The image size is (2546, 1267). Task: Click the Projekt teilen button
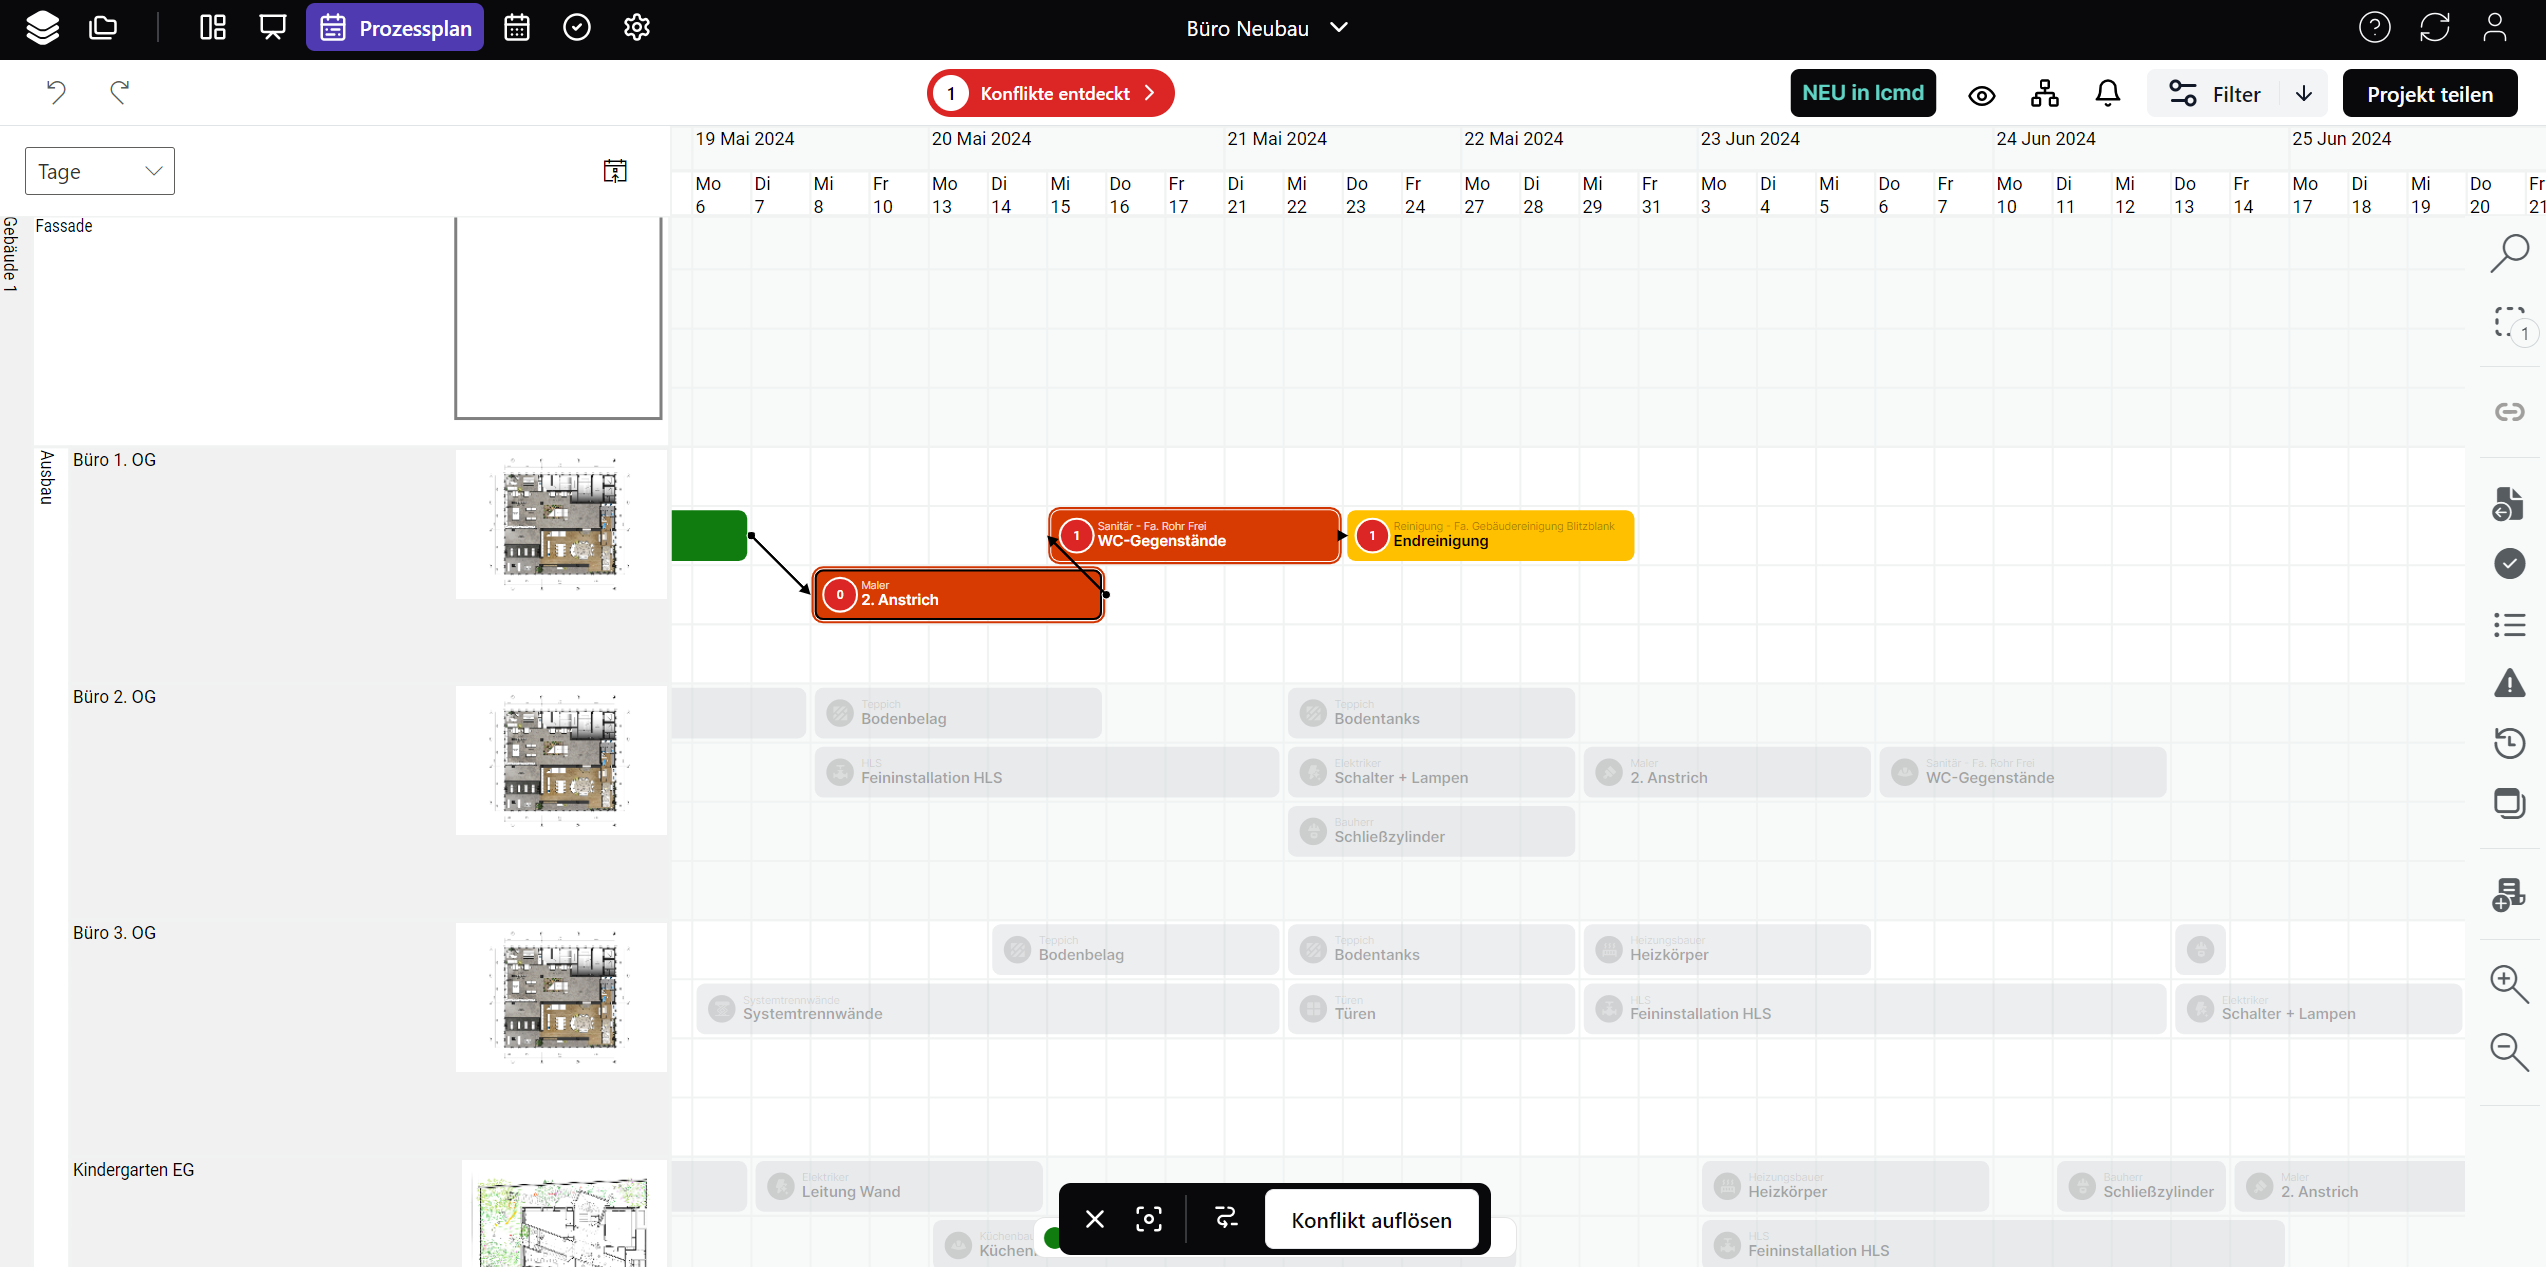tap(2429, 94)
